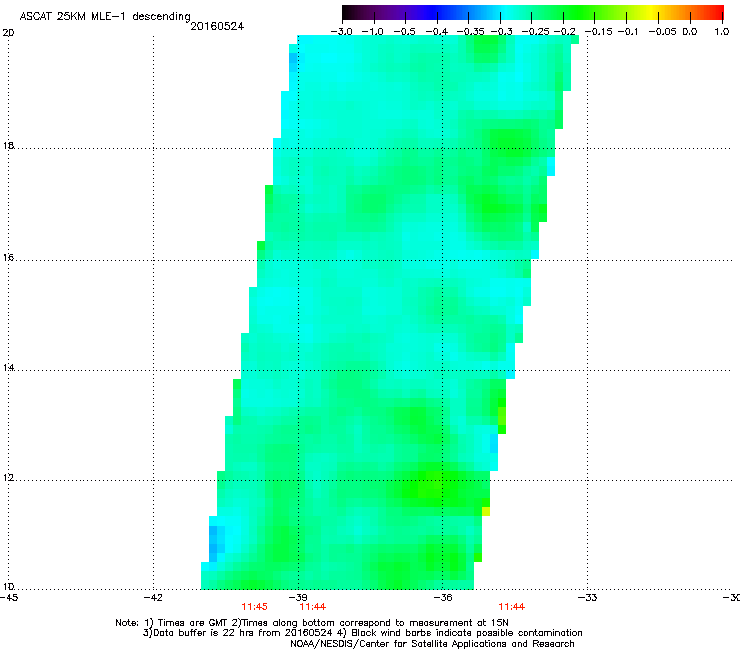Click the color bar label "1.0"
The image size is (740, 650).
722,32
